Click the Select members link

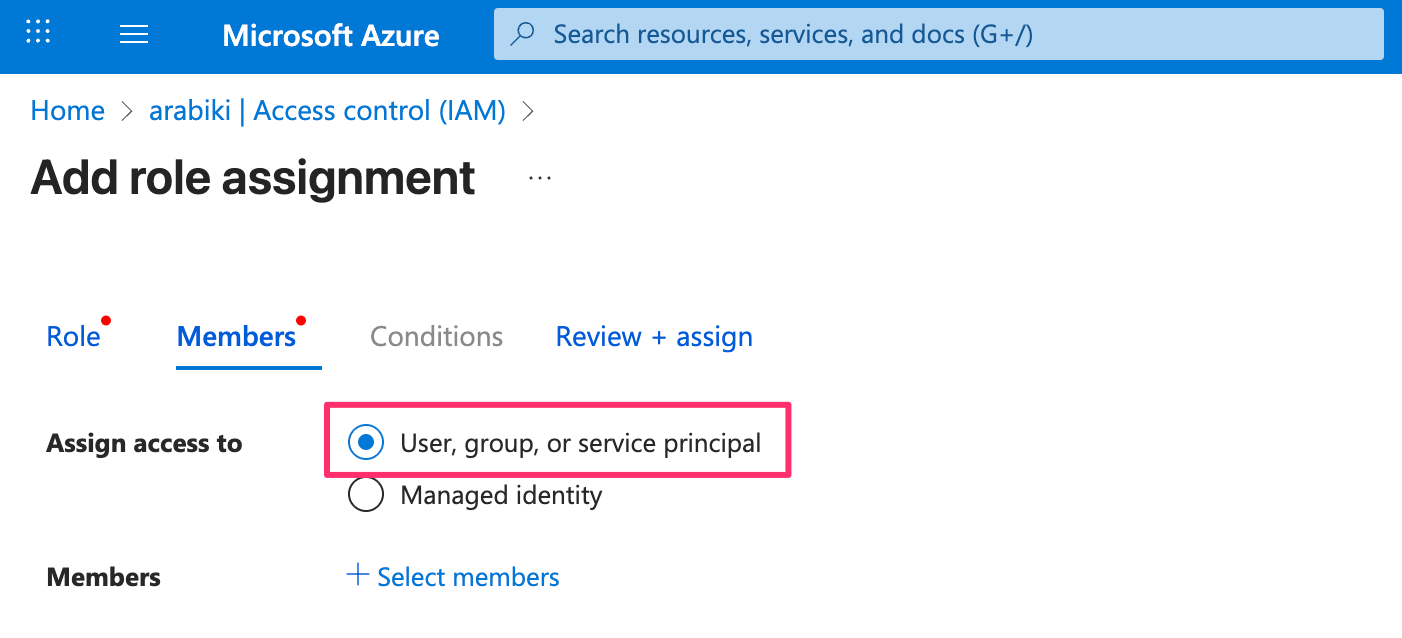468,577
